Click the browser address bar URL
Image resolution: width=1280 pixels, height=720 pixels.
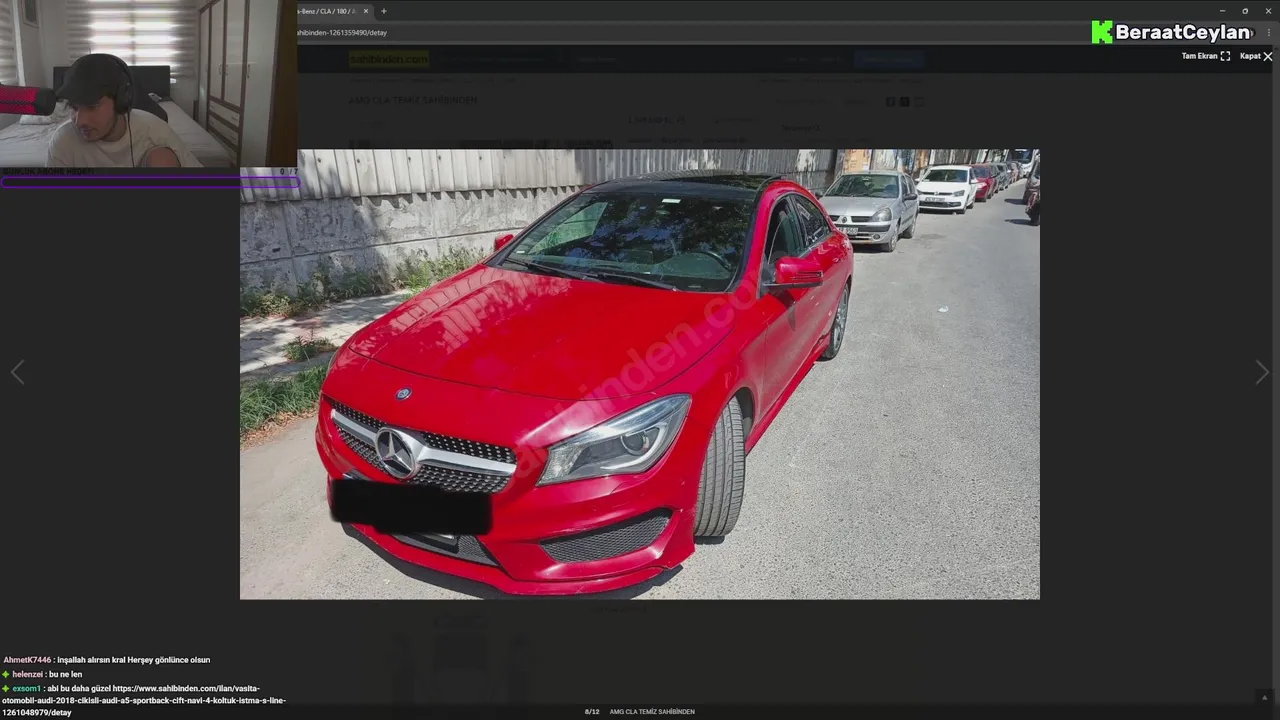point(342,33)
